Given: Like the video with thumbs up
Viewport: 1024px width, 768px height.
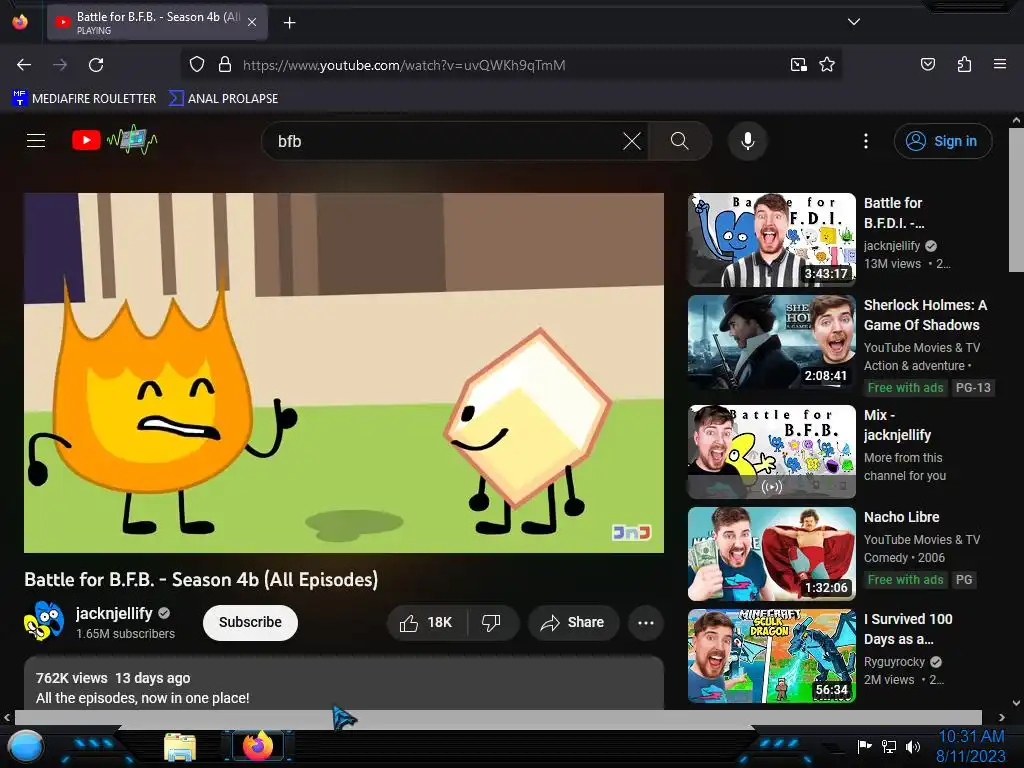Looking at the screenshot, I should 427,623.
